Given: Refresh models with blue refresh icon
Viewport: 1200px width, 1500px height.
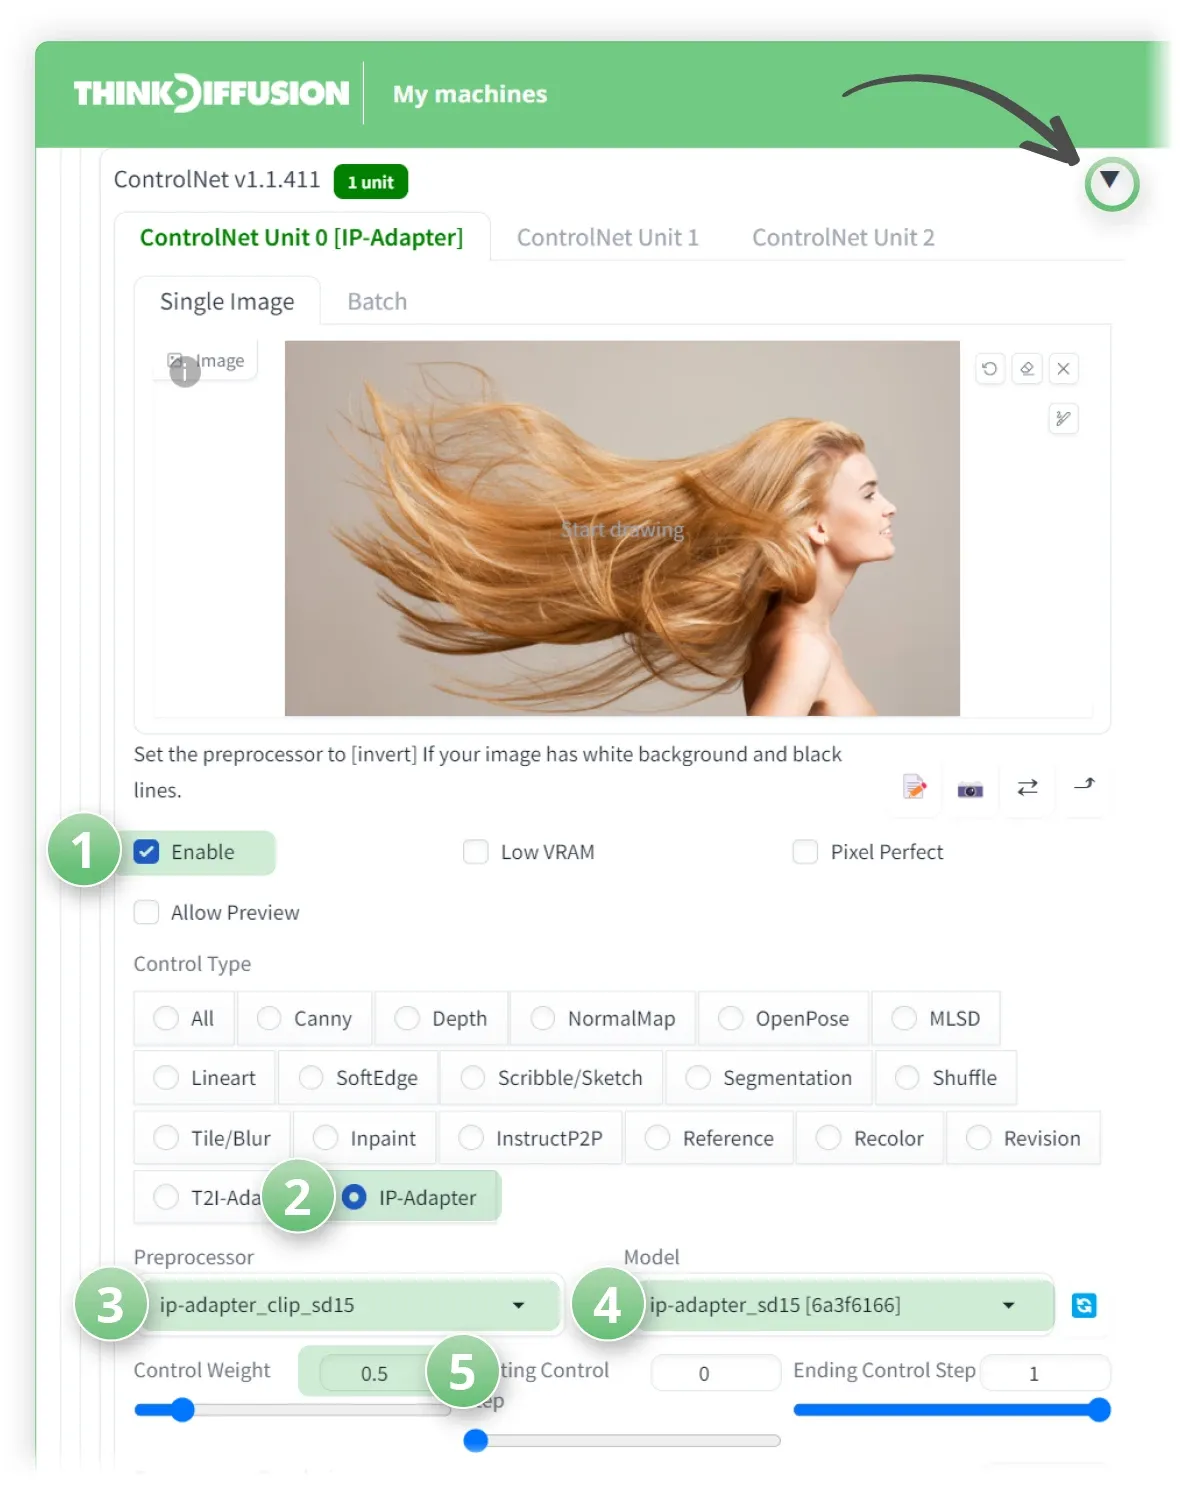Looking at the screenshot, I should pyautogui.click(x=1084, y=1305).
